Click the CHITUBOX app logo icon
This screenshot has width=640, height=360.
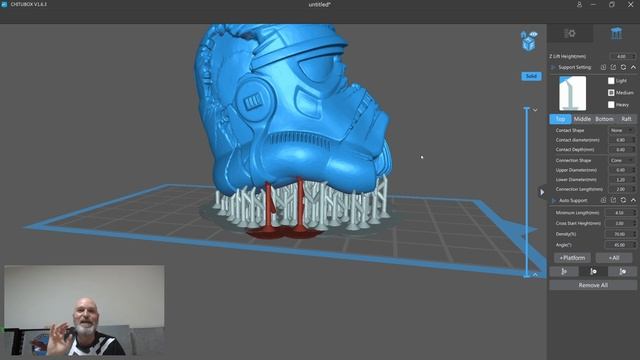click(4, 4)
